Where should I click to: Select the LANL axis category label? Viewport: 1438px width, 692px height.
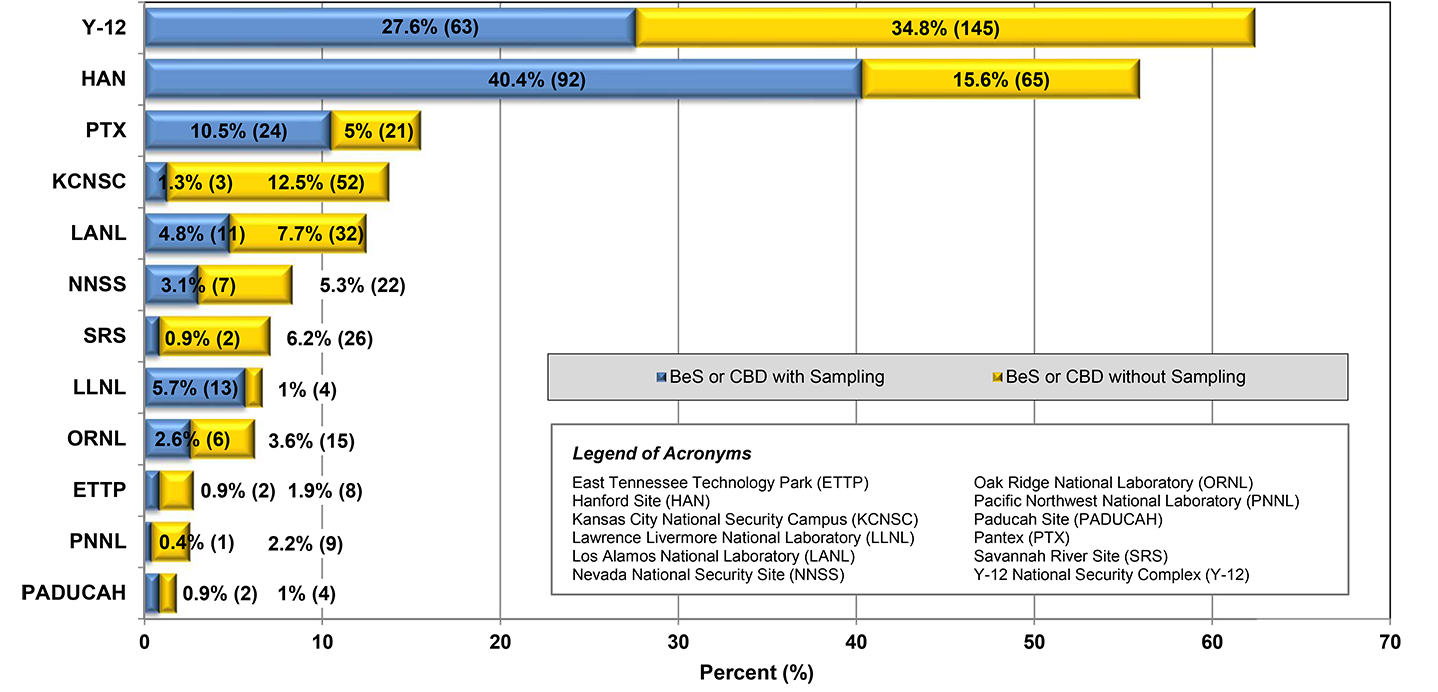point(99,234)
